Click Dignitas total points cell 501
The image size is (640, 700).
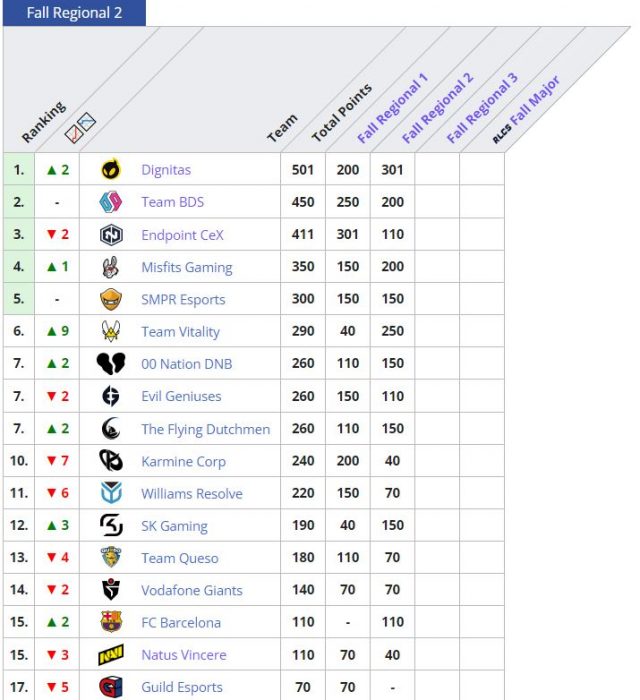pyautogui.click(x=302, y=170)
